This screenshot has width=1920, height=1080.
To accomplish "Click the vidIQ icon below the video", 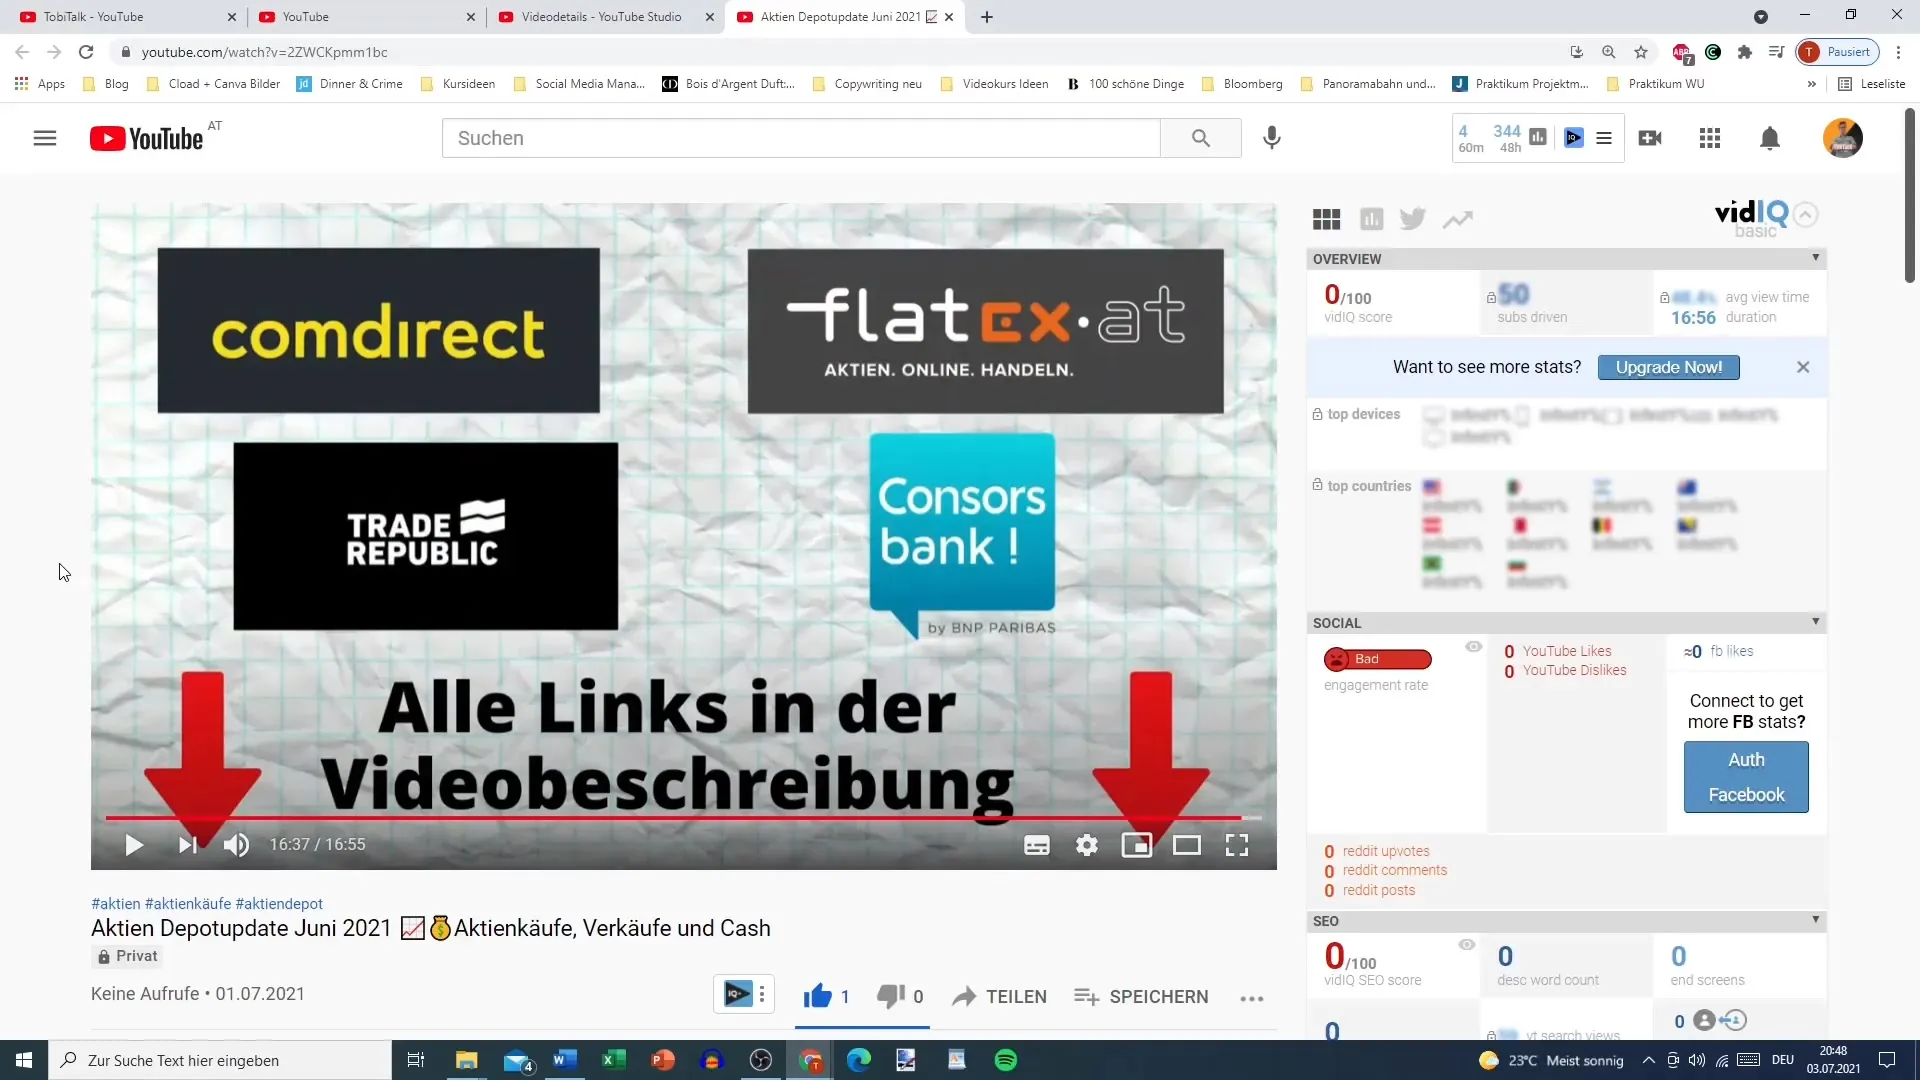I will click(738, 994).
